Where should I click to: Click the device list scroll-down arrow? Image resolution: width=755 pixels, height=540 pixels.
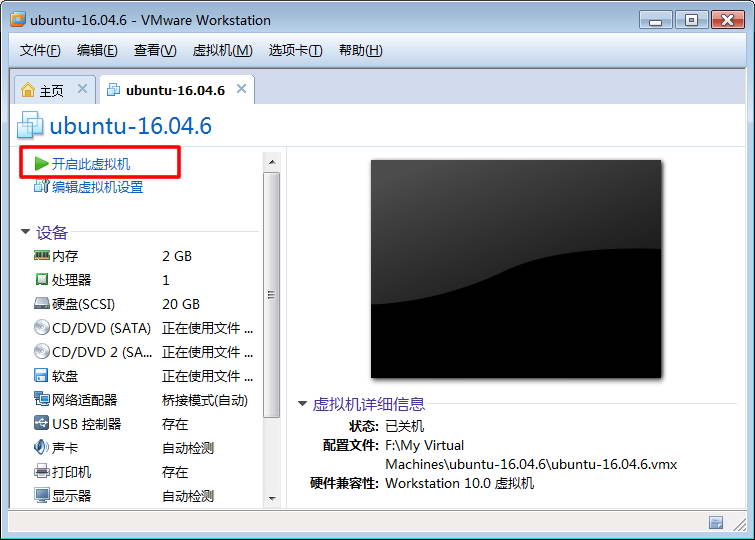pos(271,498)
